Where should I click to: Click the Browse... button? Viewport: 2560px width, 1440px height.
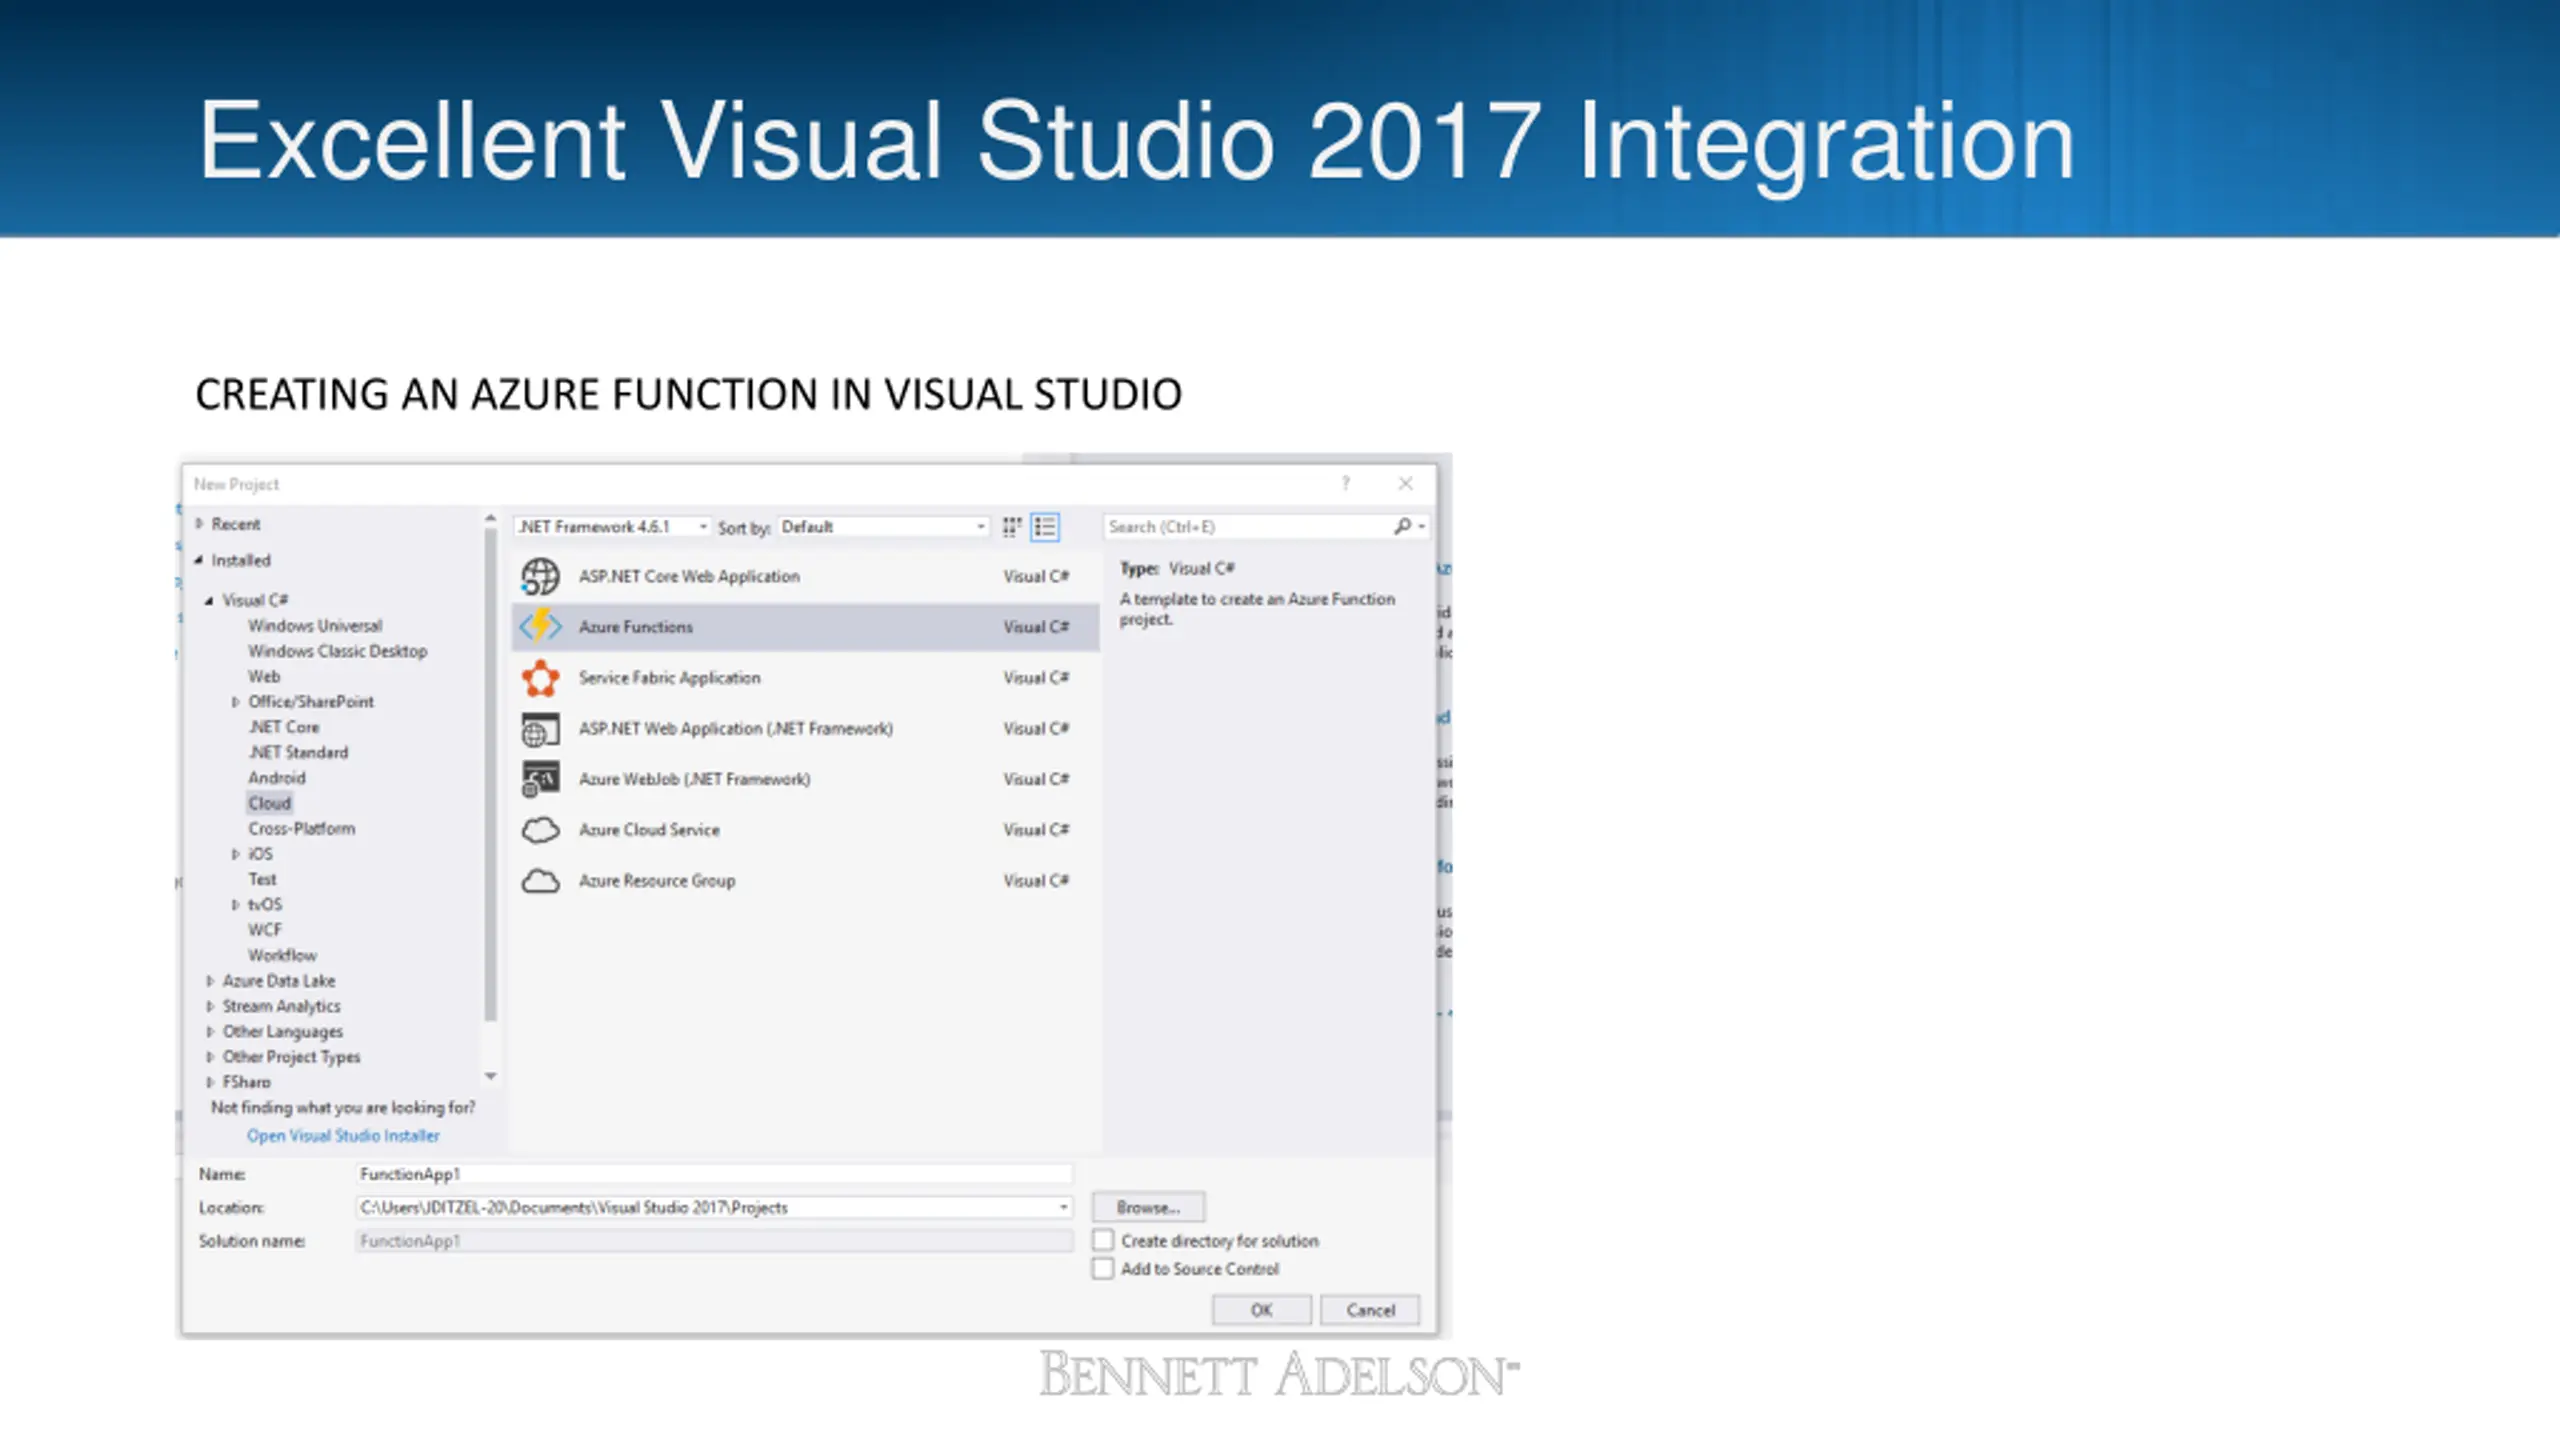(1148, 1207)
